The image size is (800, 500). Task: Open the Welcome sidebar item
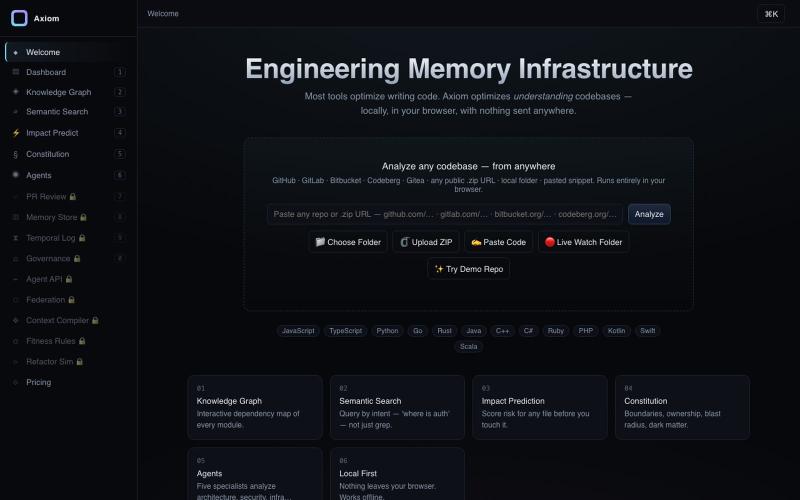[x=68, y=52]
